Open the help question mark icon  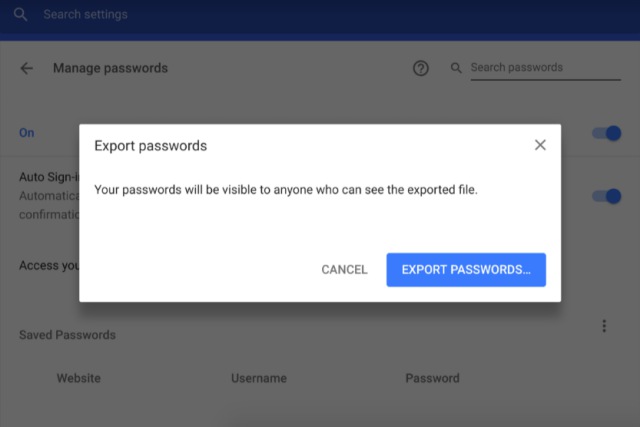point(420,68)
